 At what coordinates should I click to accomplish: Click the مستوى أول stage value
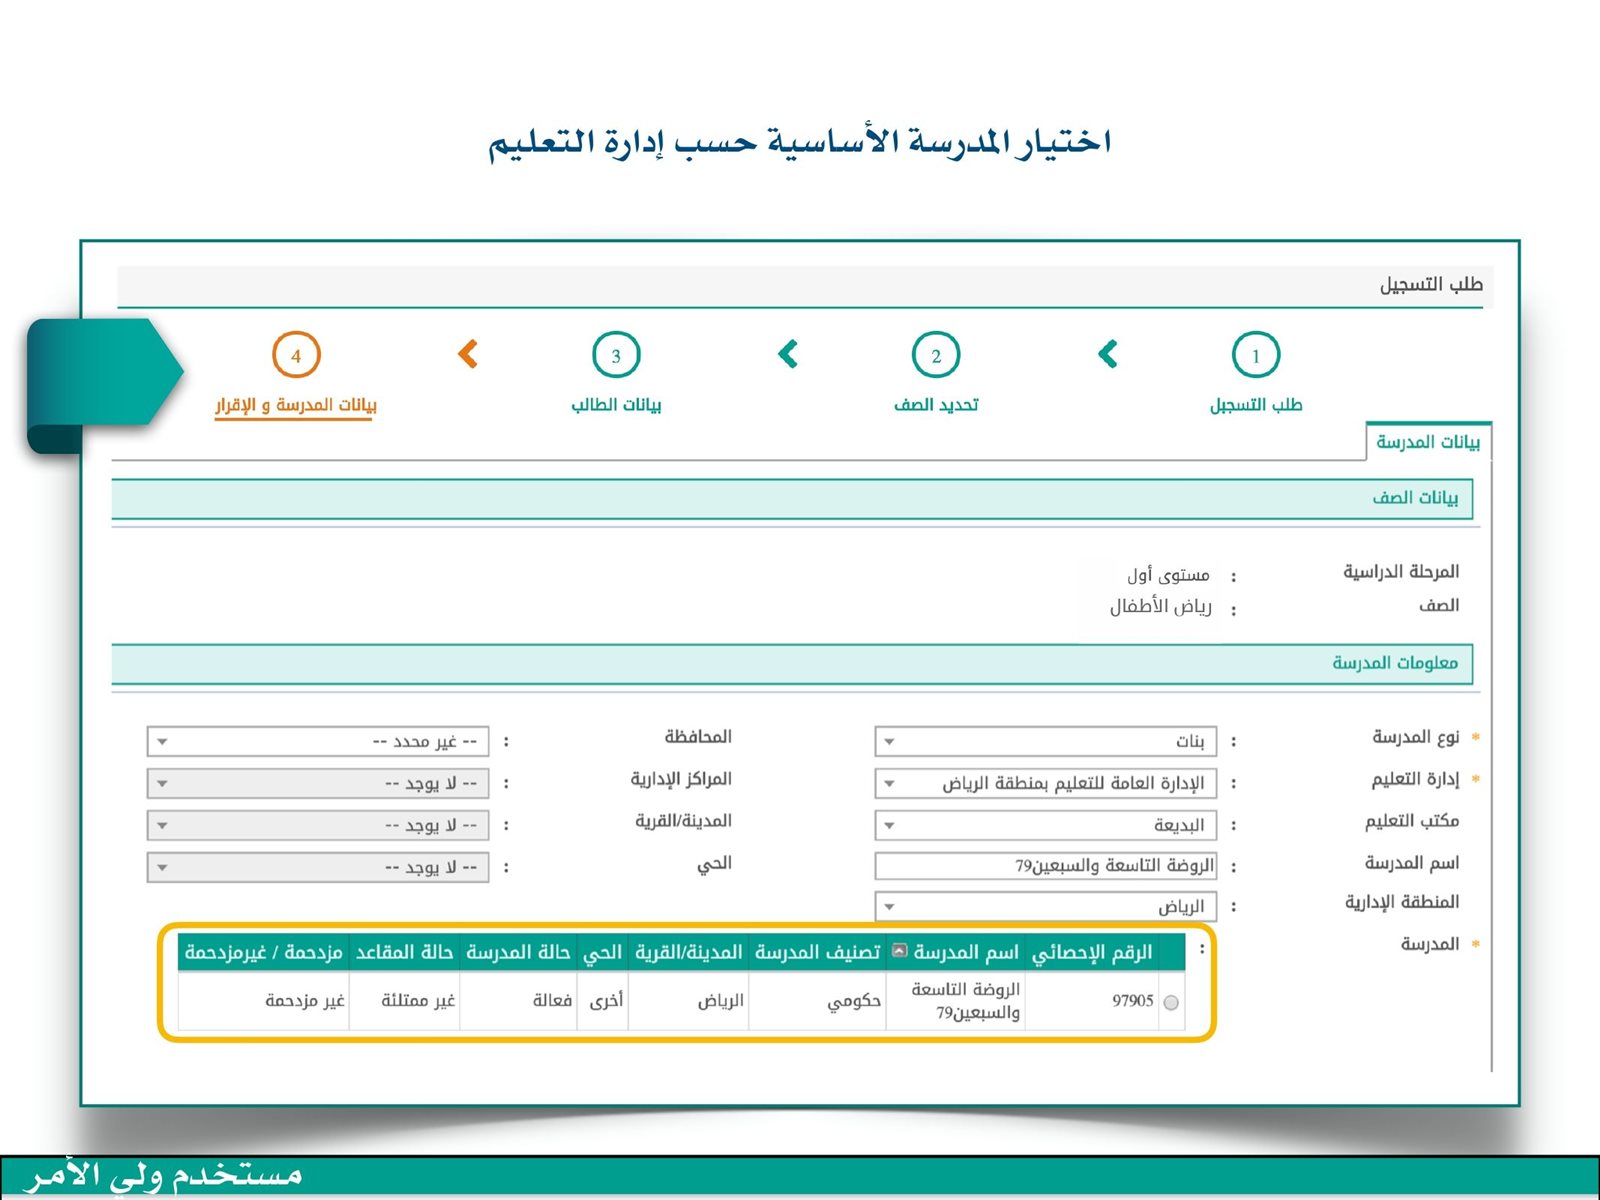click(1168, 575)
